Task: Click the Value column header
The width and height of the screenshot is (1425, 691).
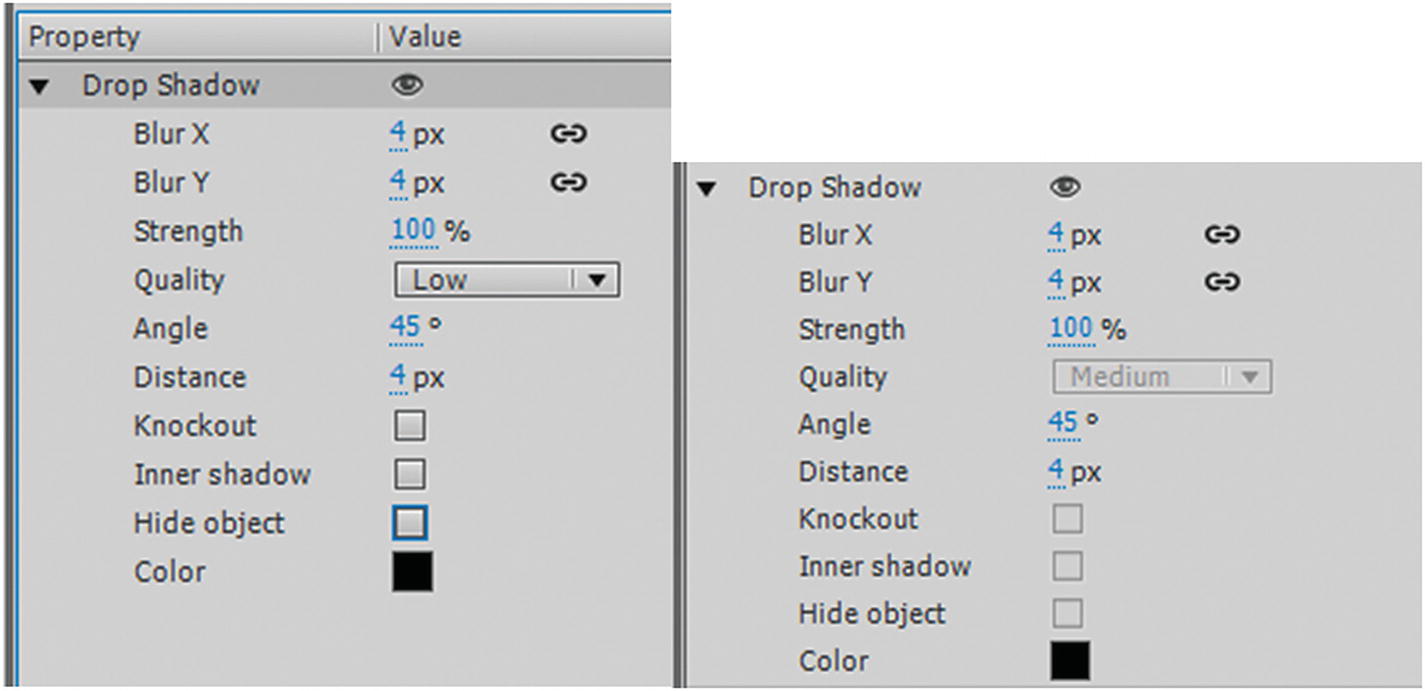Action: (425, 37)
